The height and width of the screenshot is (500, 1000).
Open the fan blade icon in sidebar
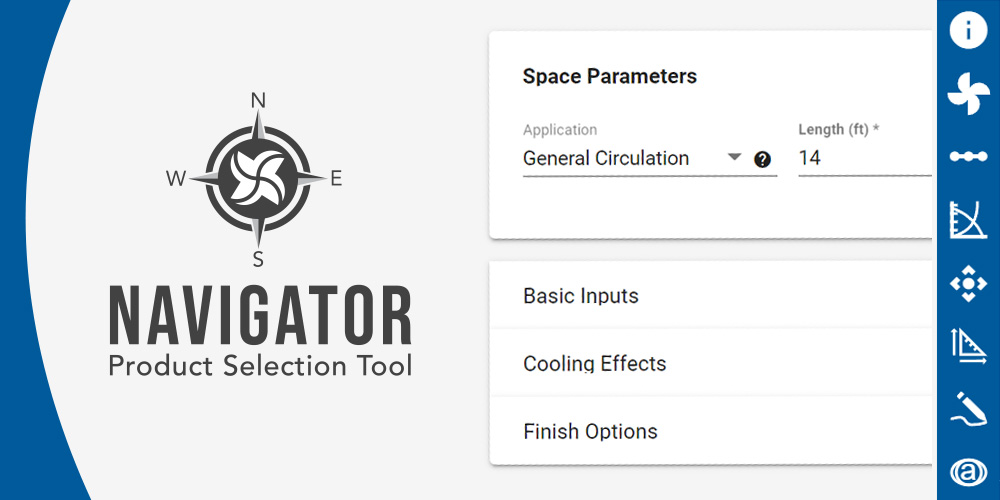967,93
